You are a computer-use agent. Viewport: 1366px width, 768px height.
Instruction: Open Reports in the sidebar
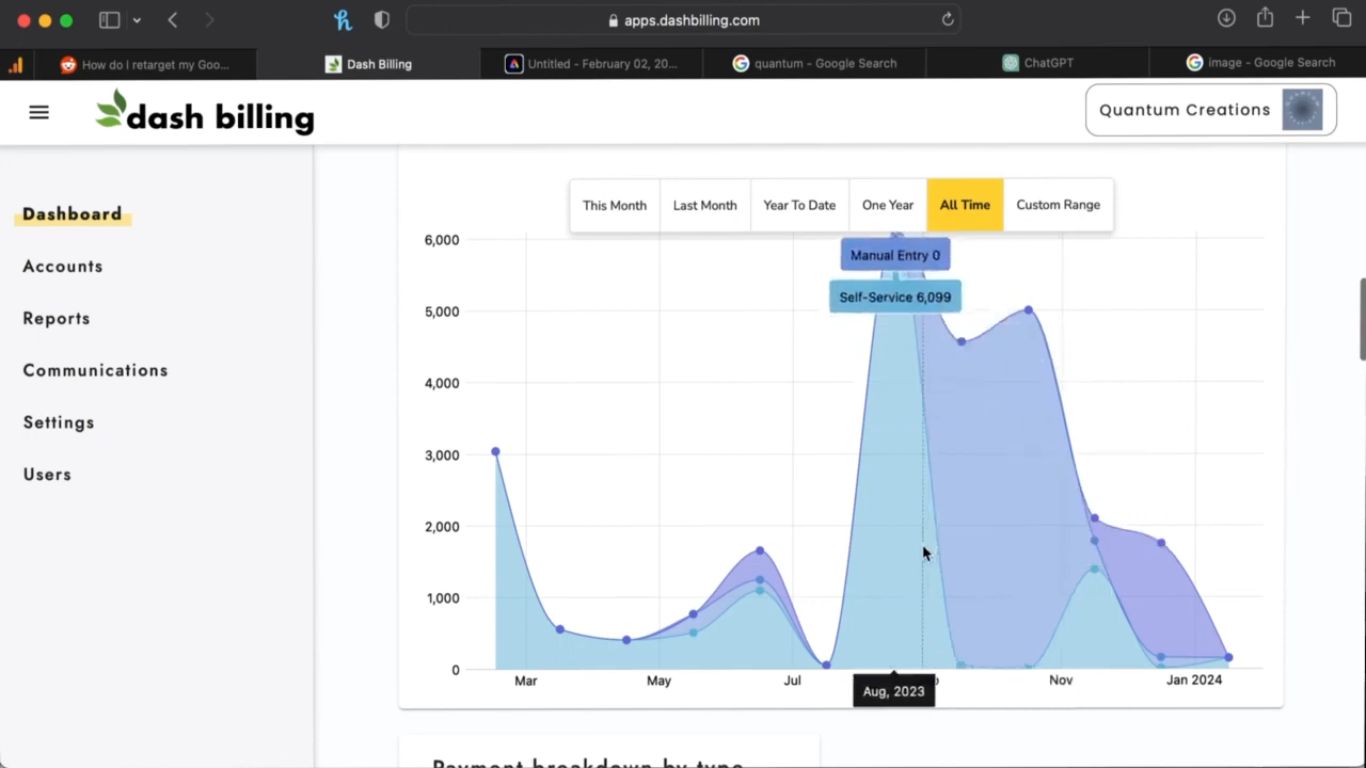(x=57, y=318)
